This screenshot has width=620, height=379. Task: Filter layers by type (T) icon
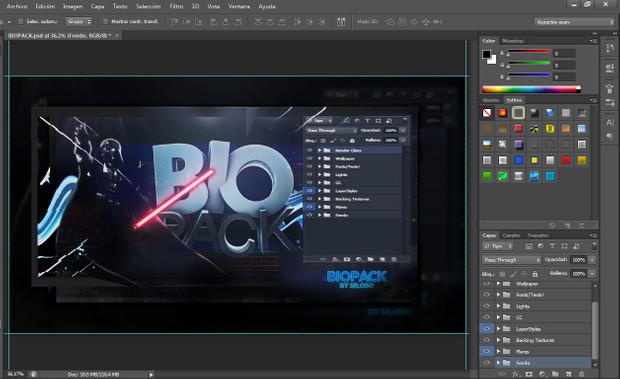(552, 246)
